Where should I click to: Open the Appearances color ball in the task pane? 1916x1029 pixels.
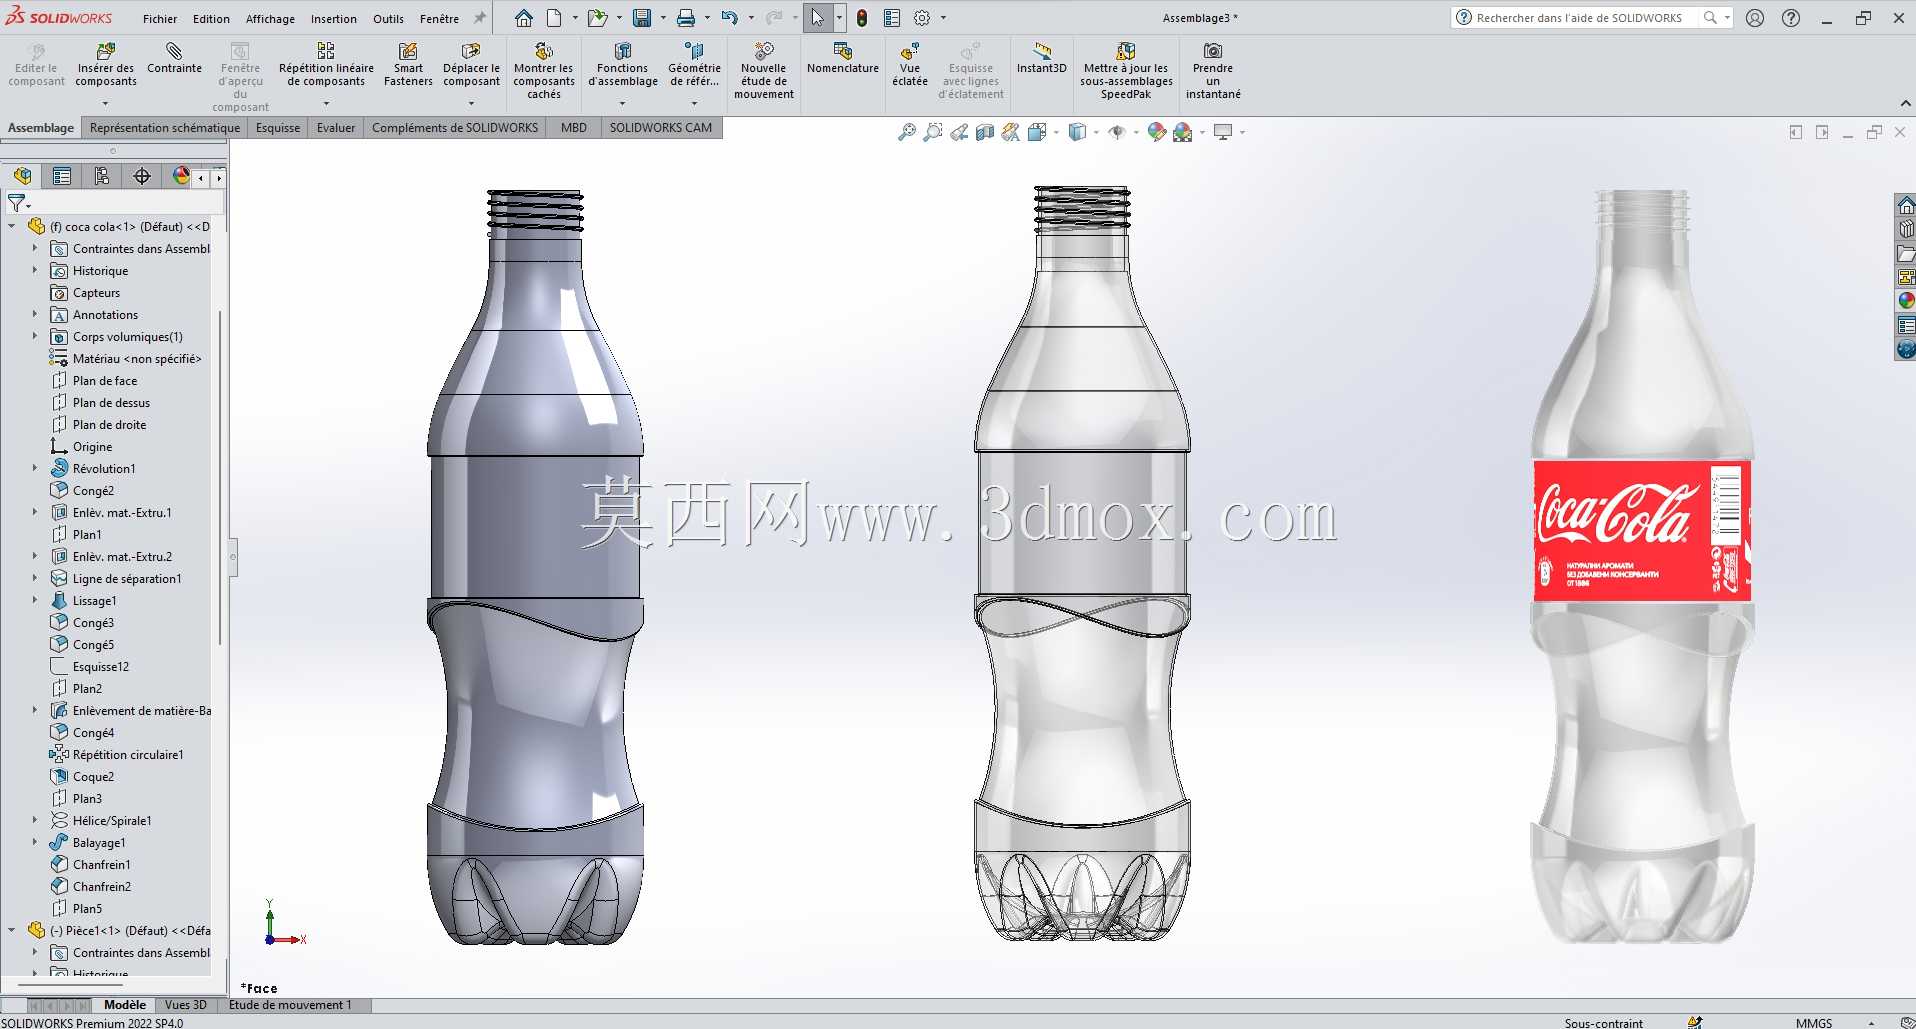pyautogui.click(x=1906, y=301)
